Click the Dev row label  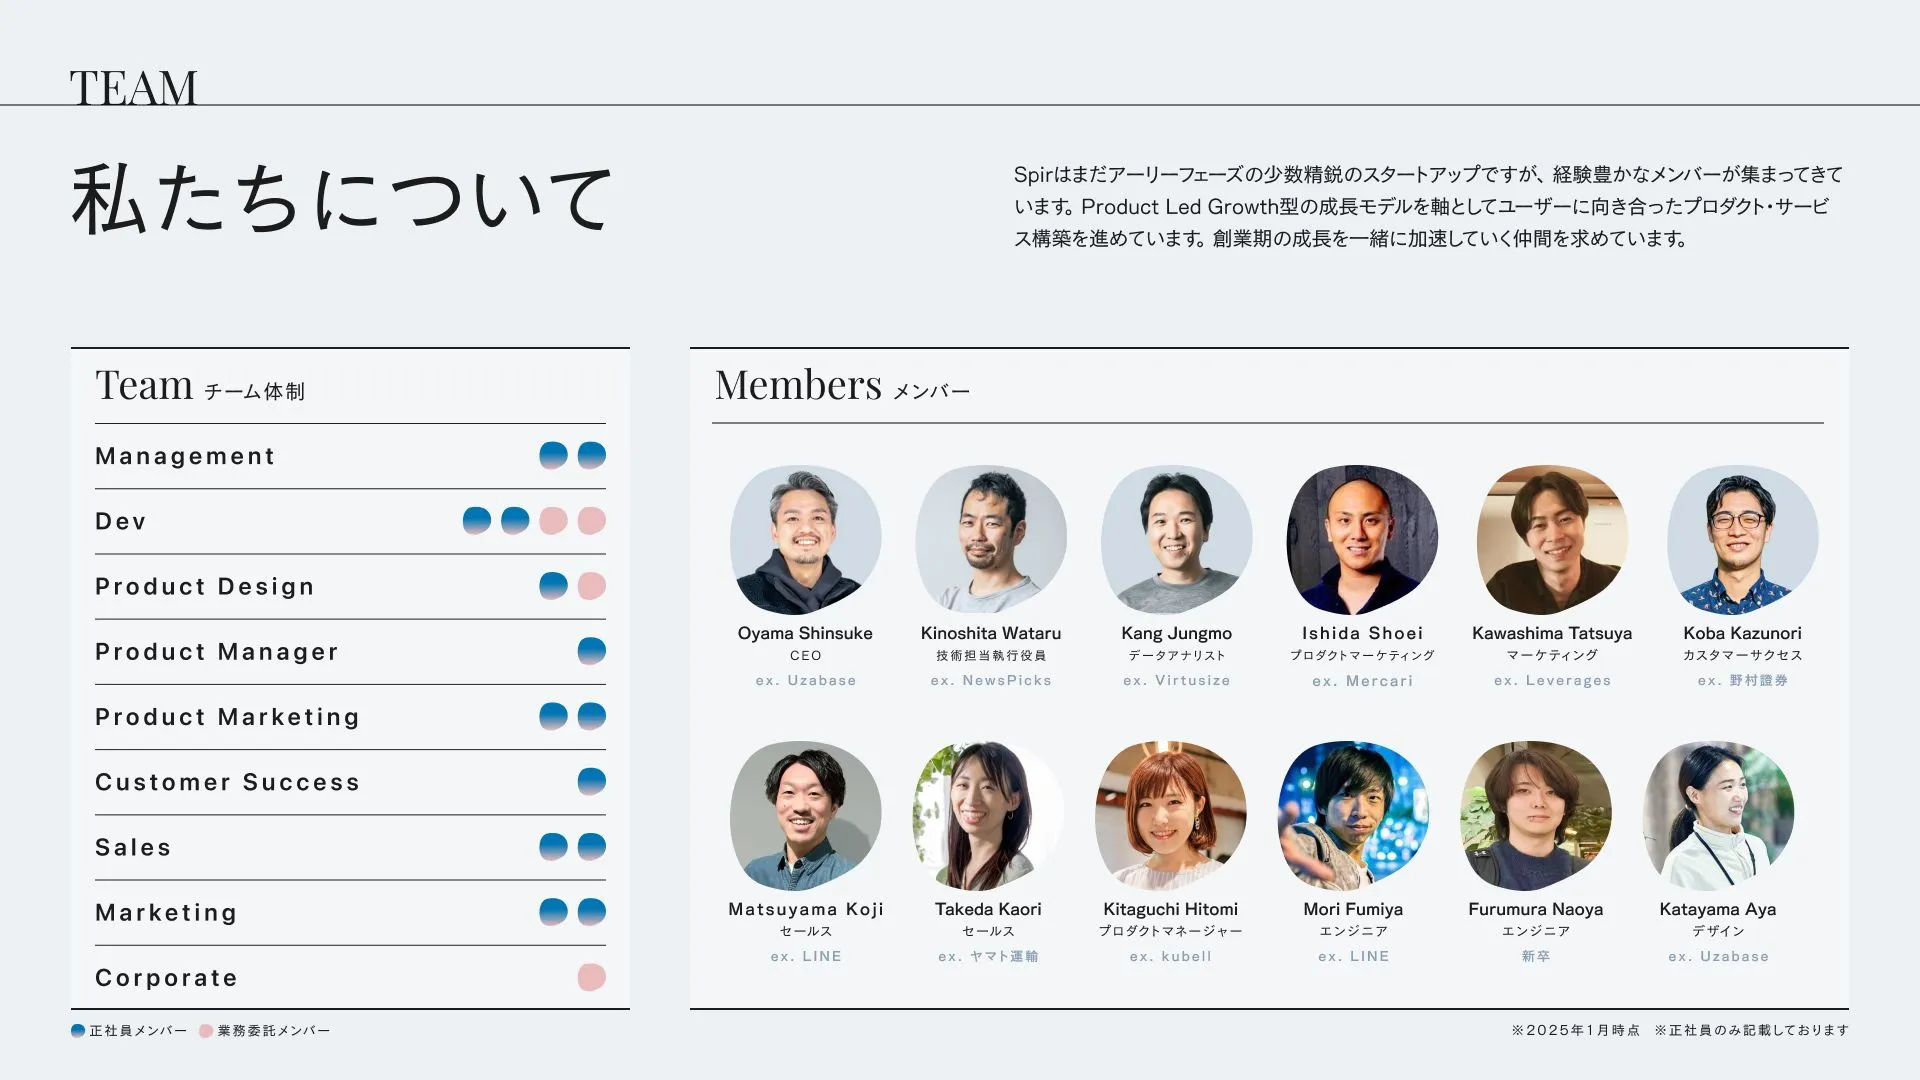click(x=121, y=521)
